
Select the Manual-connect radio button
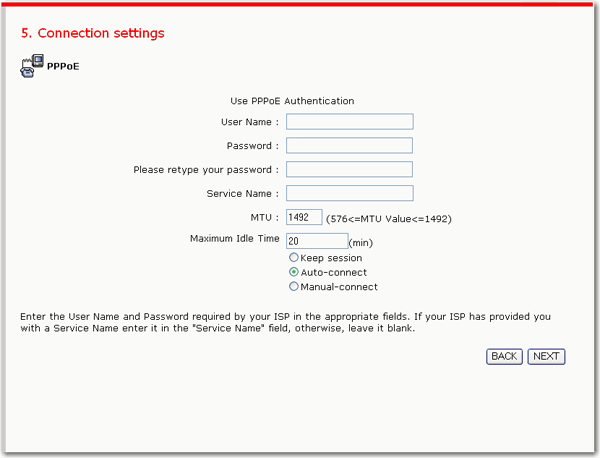pos(293,286)
